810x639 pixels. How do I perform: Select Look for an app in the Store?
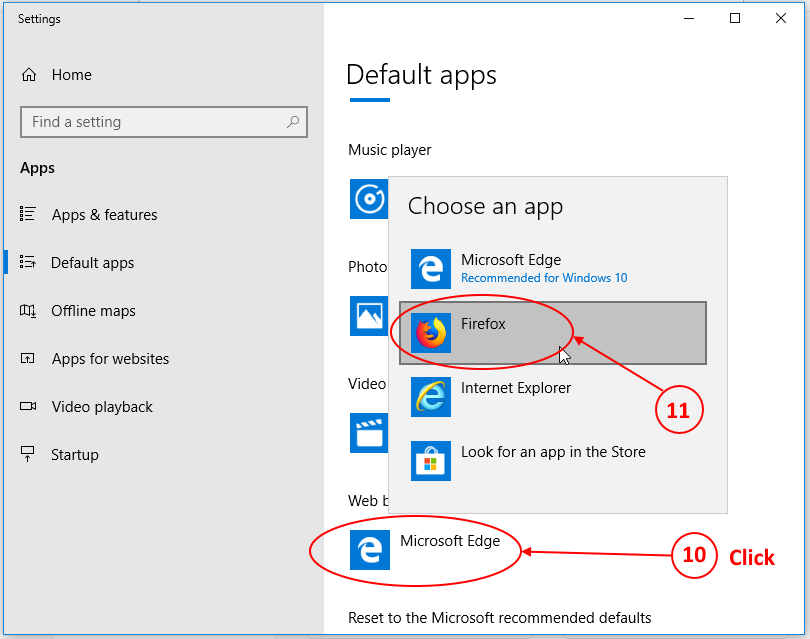click(x=553, y=461)
